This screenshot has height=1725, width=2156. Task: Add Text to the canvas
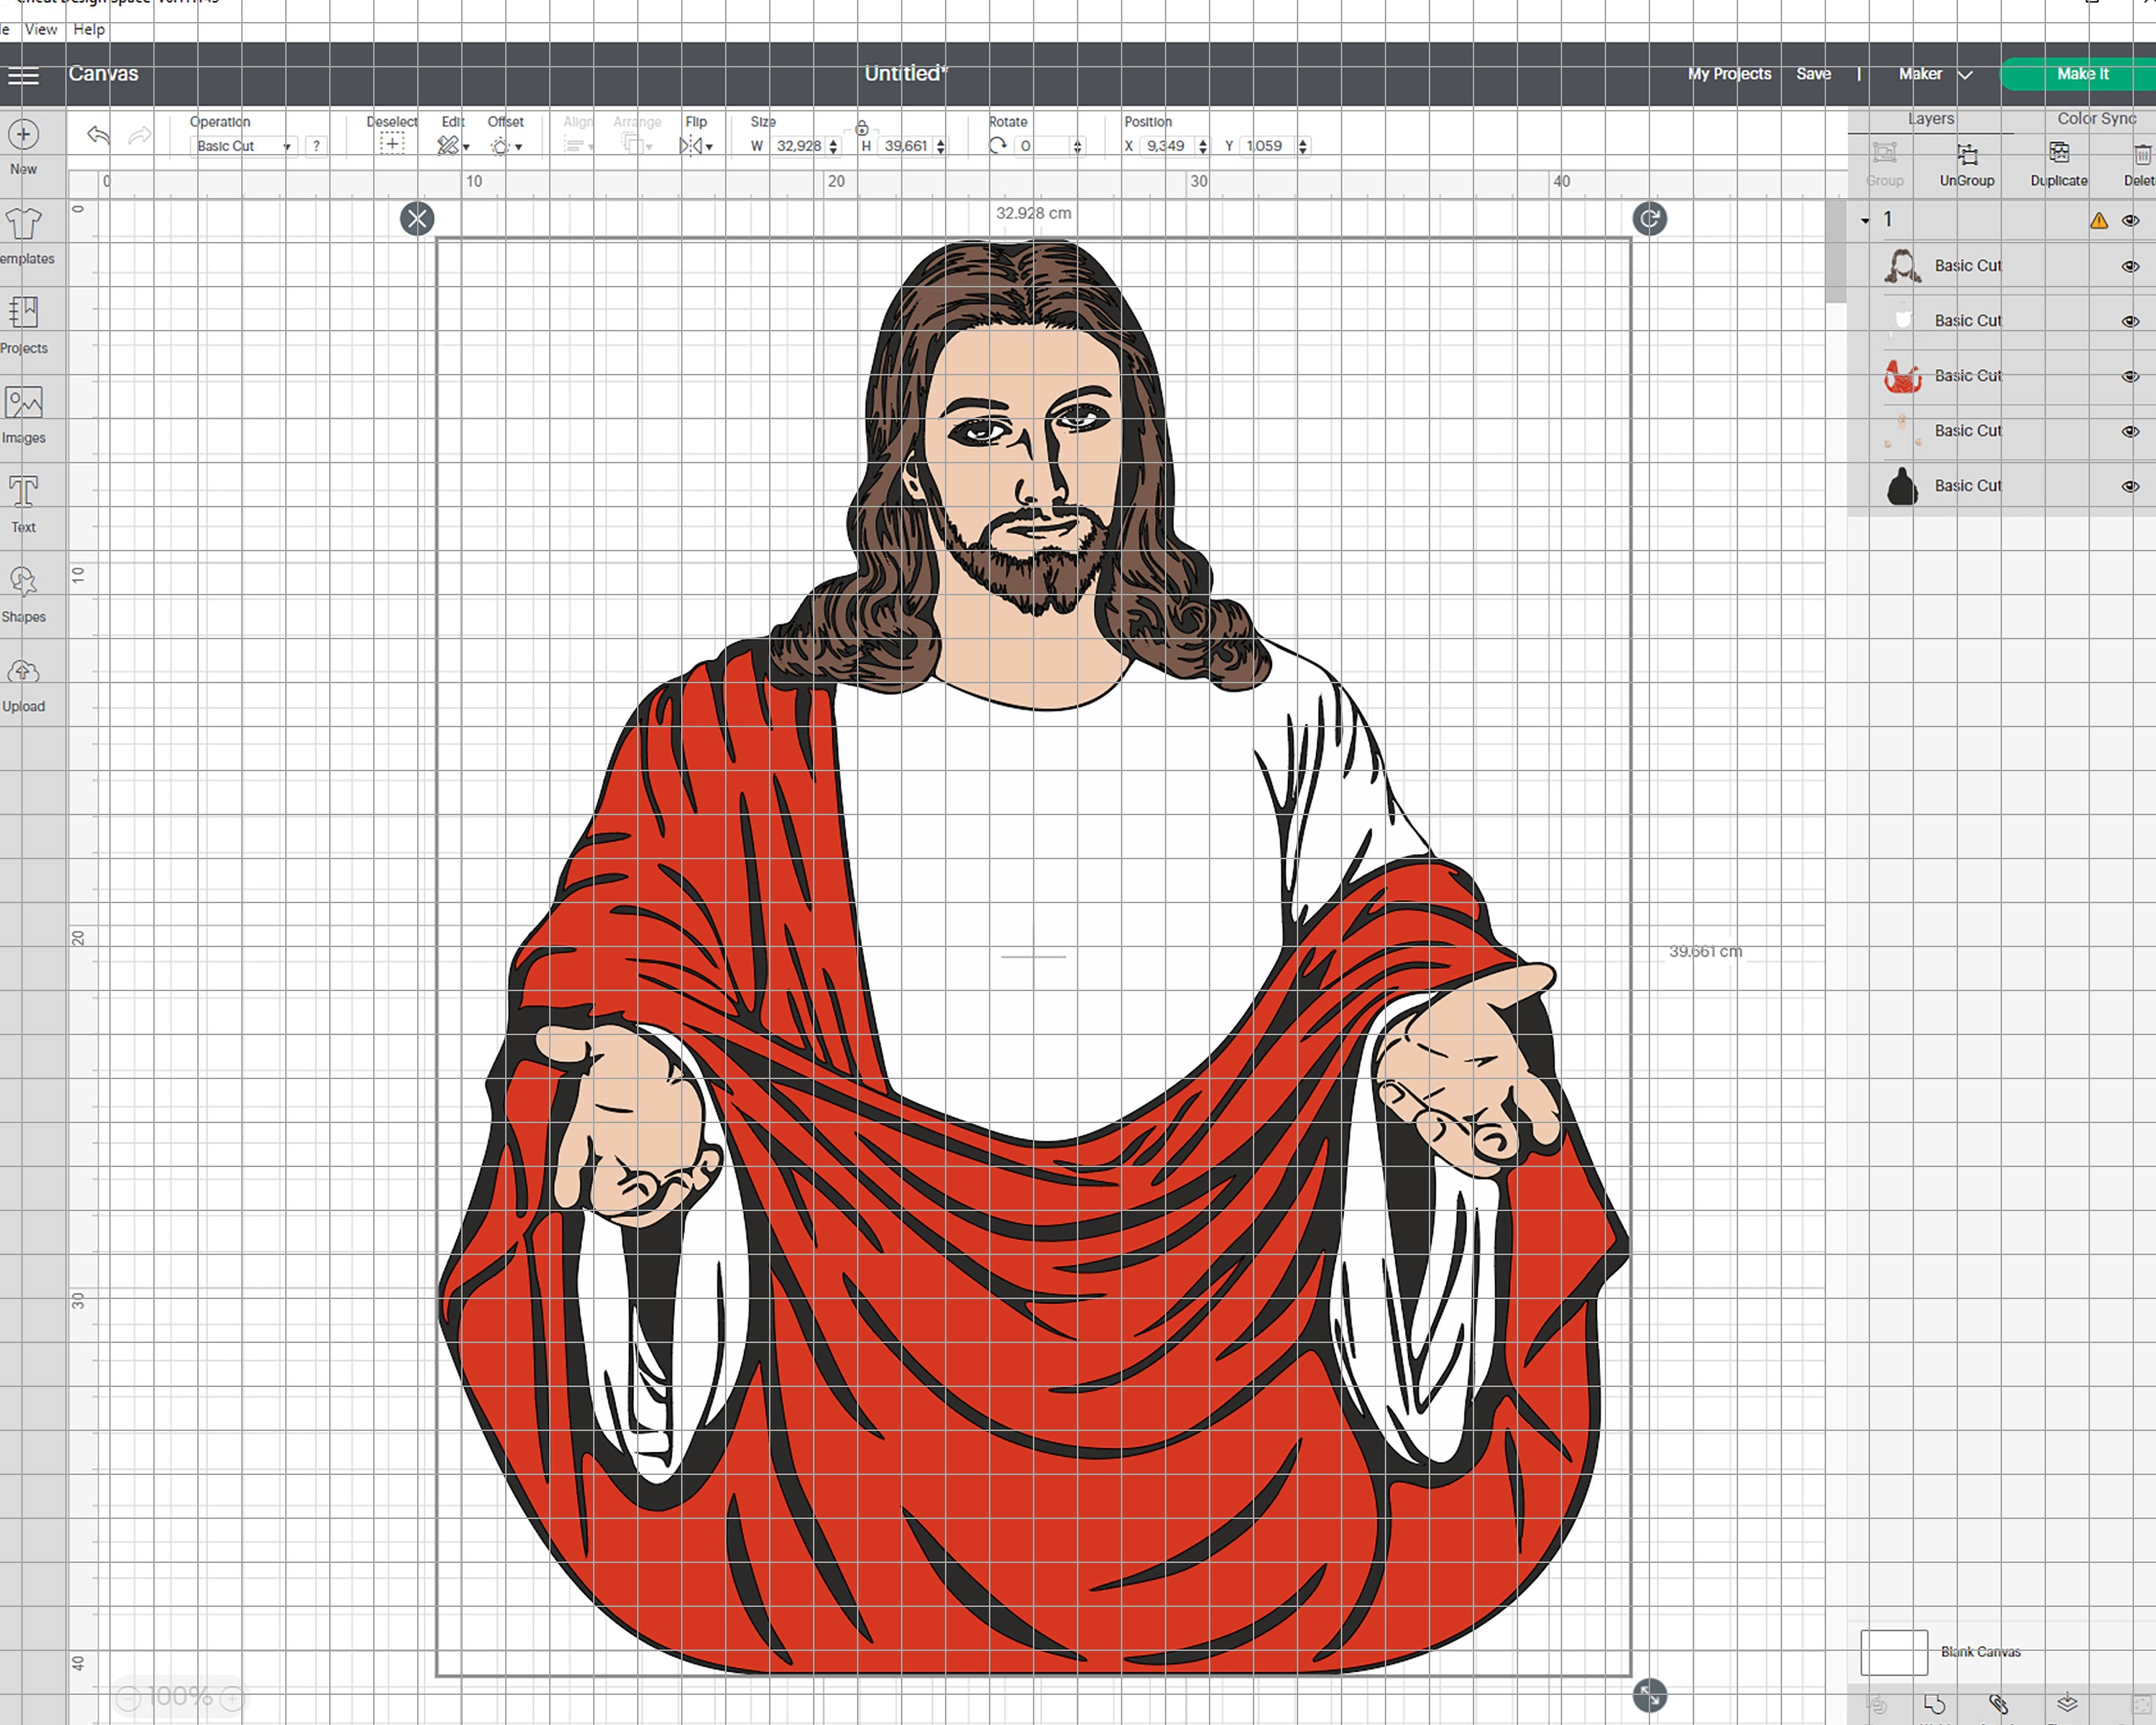point(24,504)
